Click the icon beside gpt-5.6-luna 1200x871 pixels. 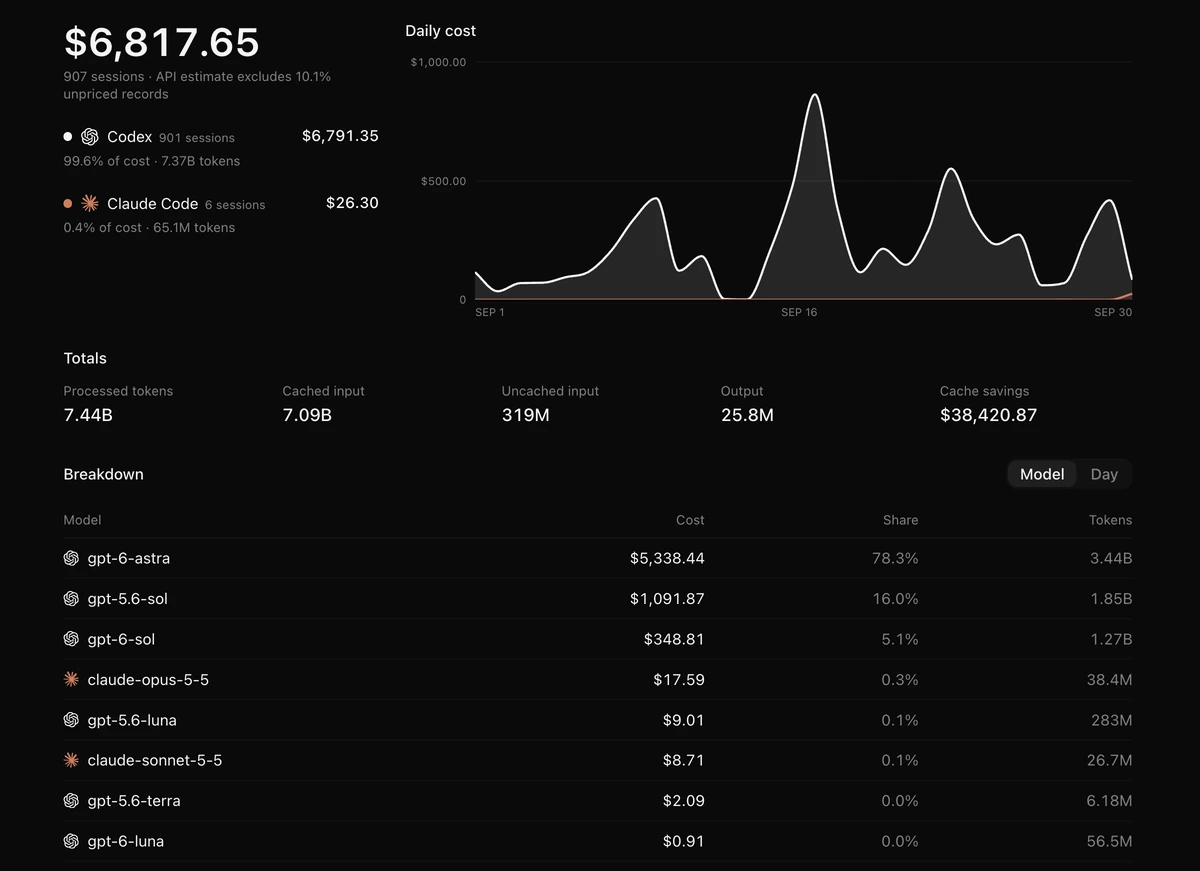(71, 720)
